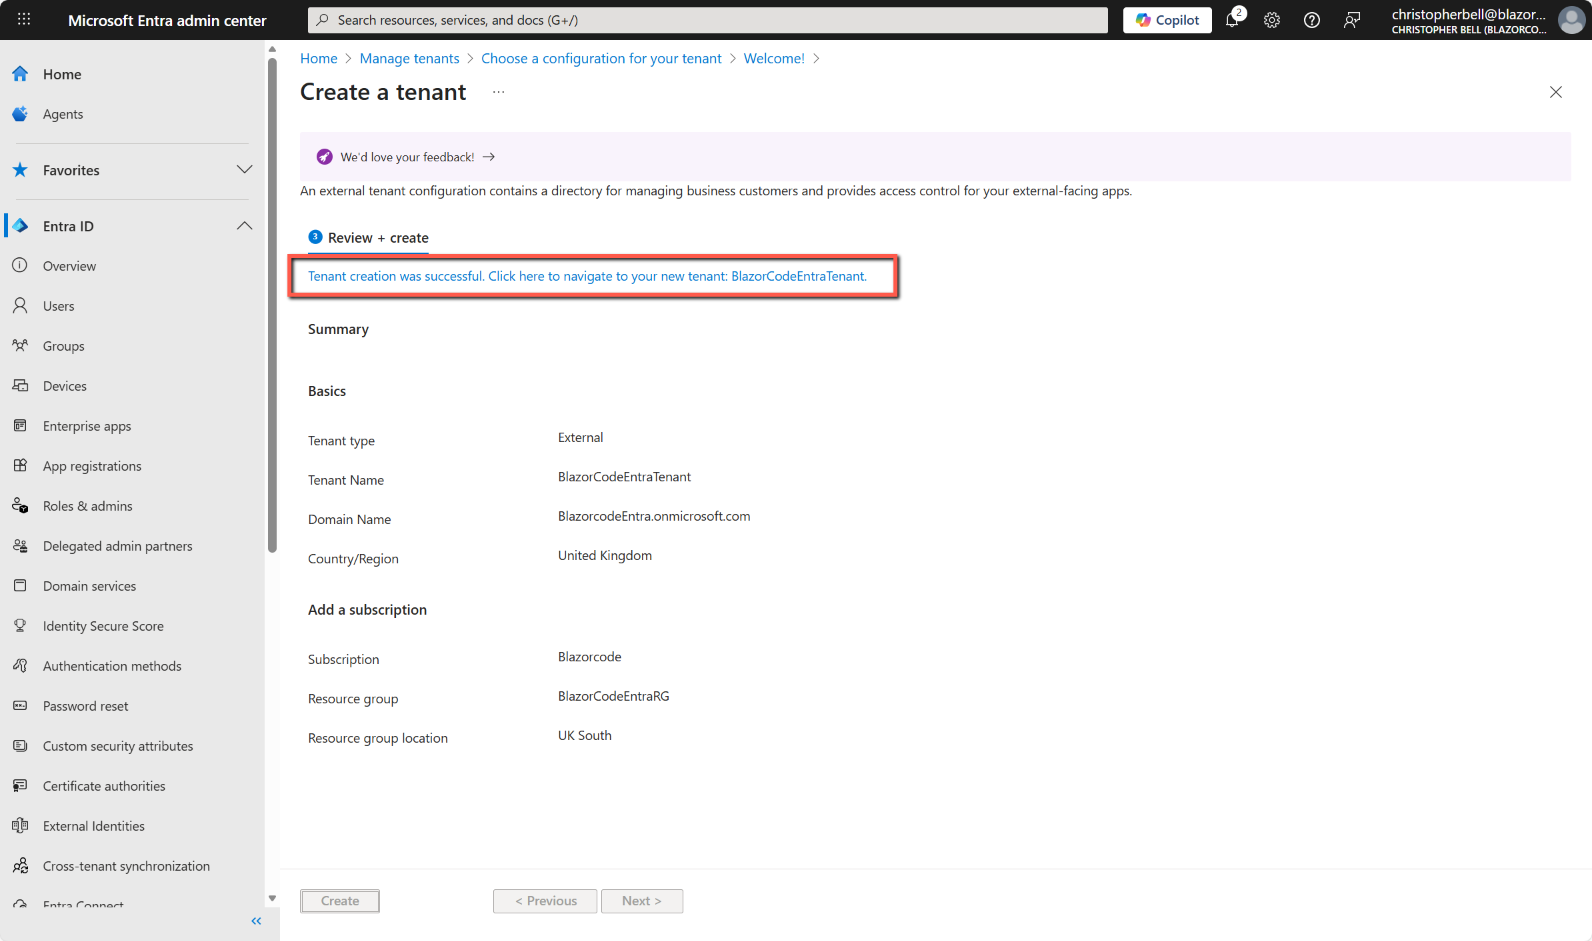1592x941 pixels.
Task: Collapse the sidebar with double-chevron icon
Action: [256, 921]
